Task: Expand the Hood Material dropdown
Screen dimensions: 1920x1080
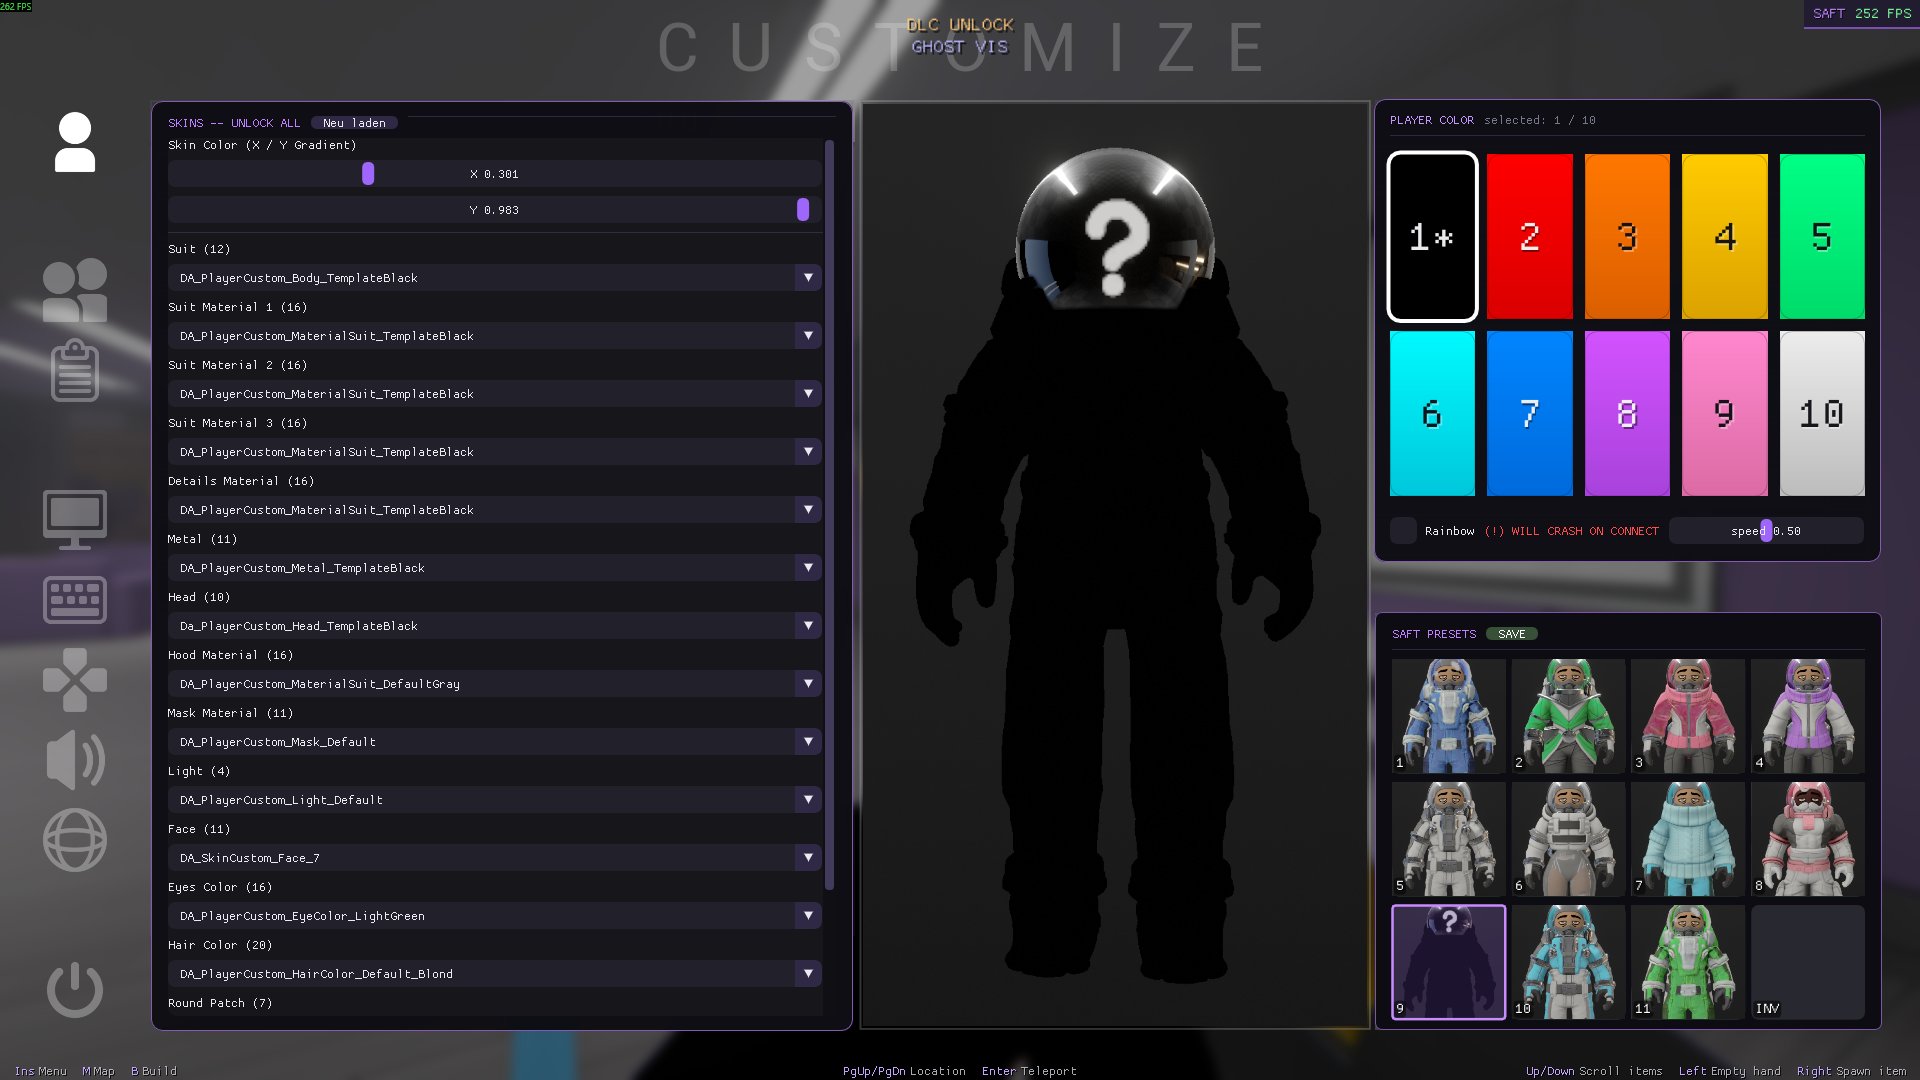Action: coord(495,684)
